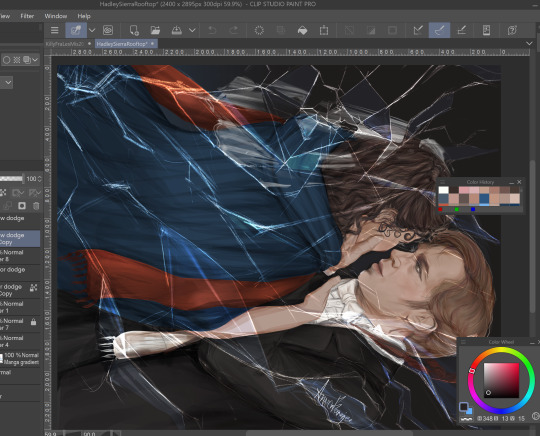
Task: Click the opacity value field showing 100
Action: pos(31,179)
